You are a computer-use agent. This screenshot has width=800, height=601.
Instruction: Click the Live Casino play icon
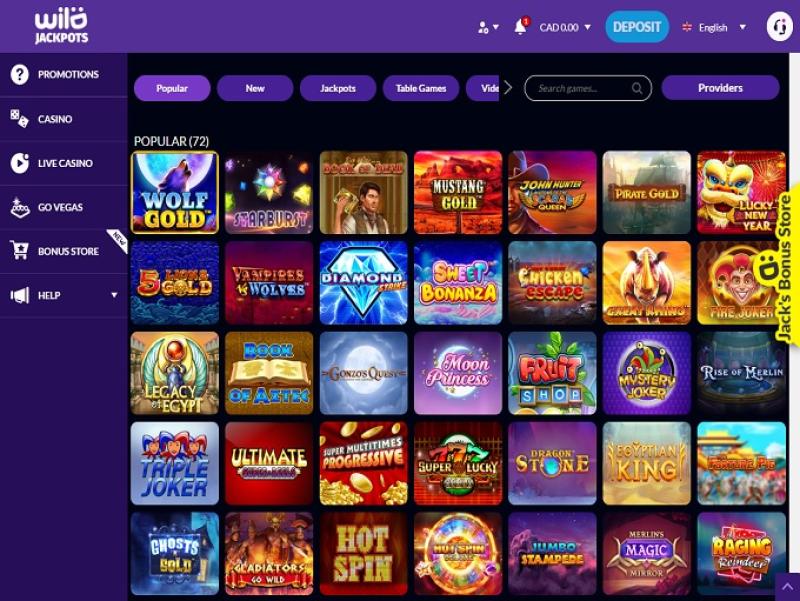pos(19,163)
